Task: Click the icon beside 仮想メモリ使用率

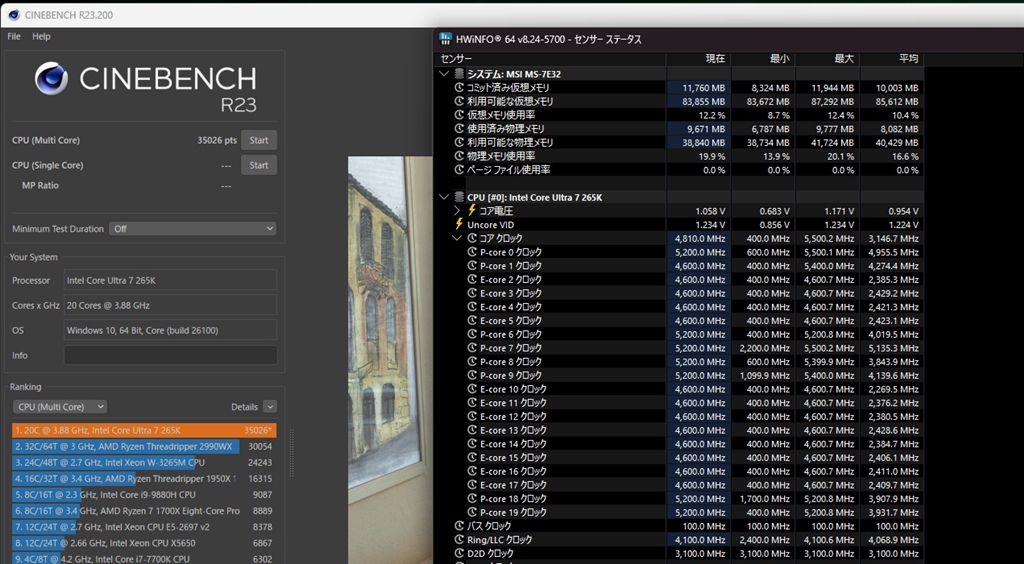Action: pos(459,115)
